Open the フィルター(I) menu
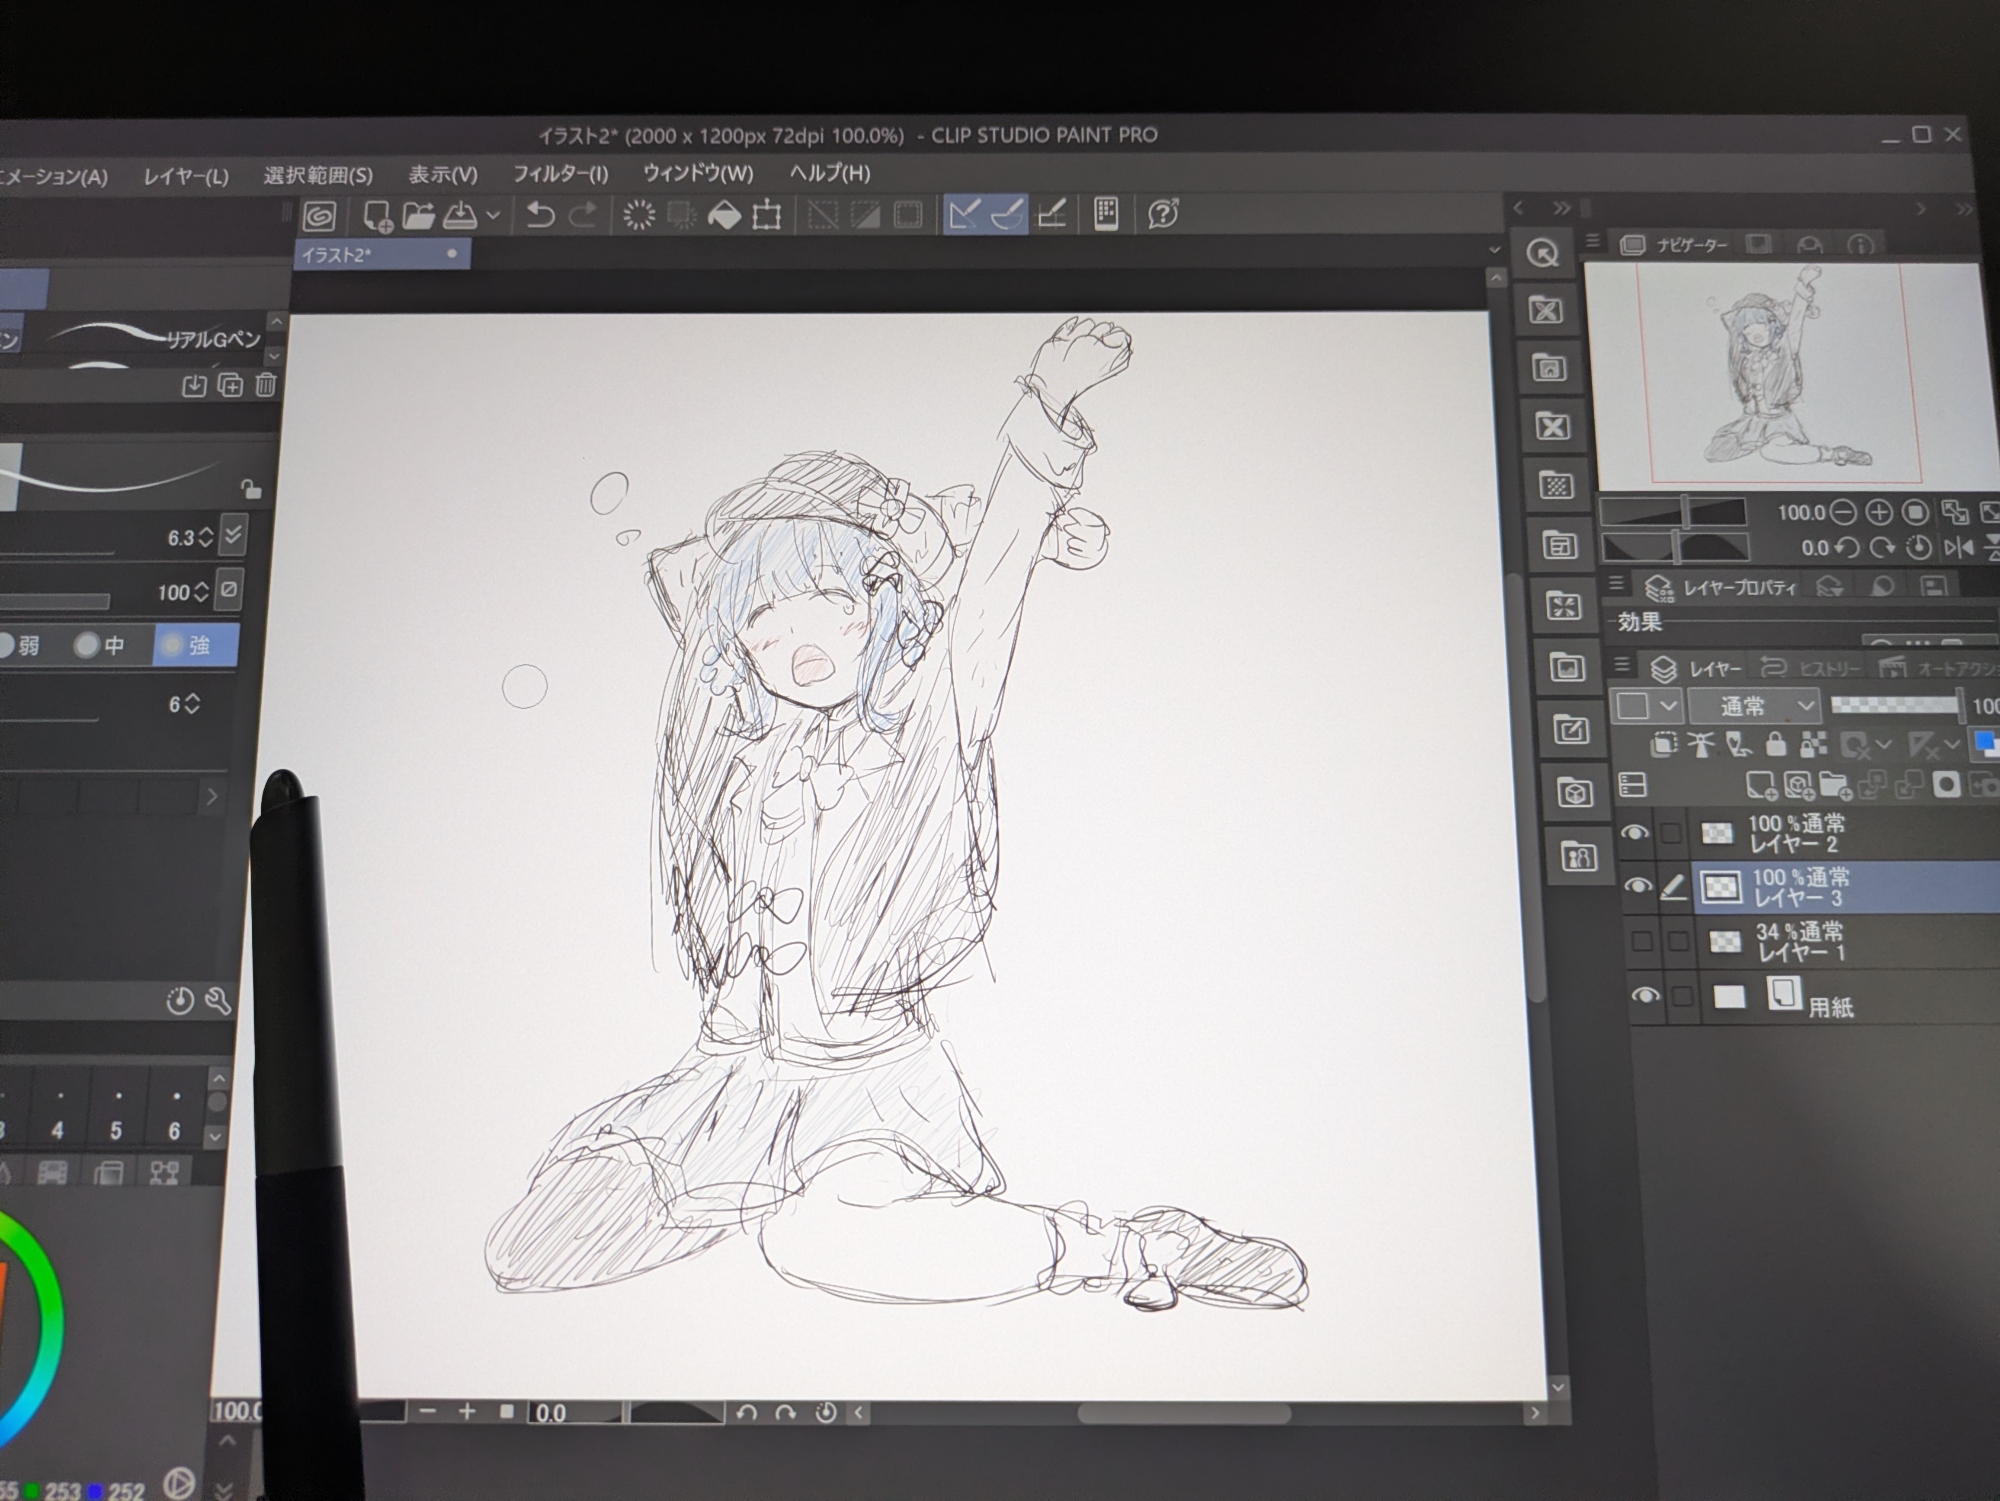 (560, 174)
